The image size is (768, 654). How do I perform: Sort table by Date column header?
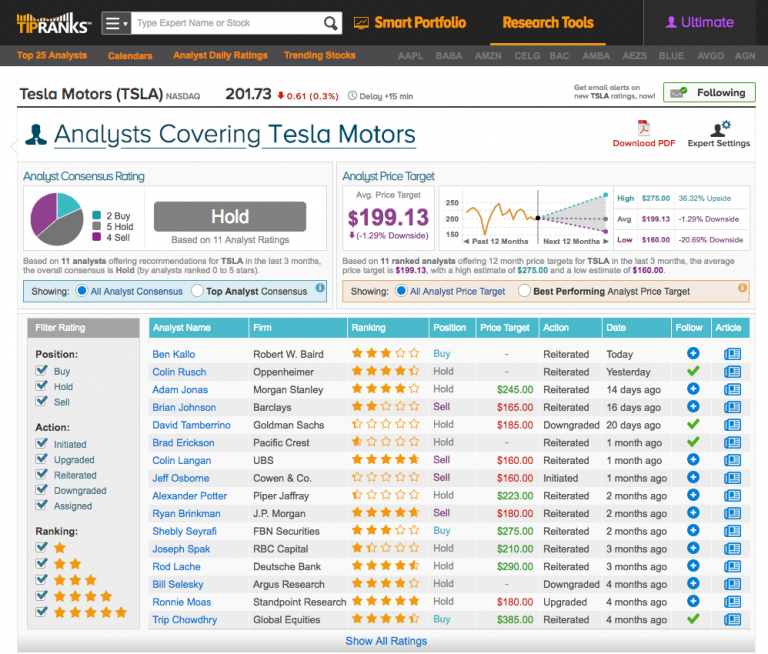pyautogui.click(x=636, y=328)
